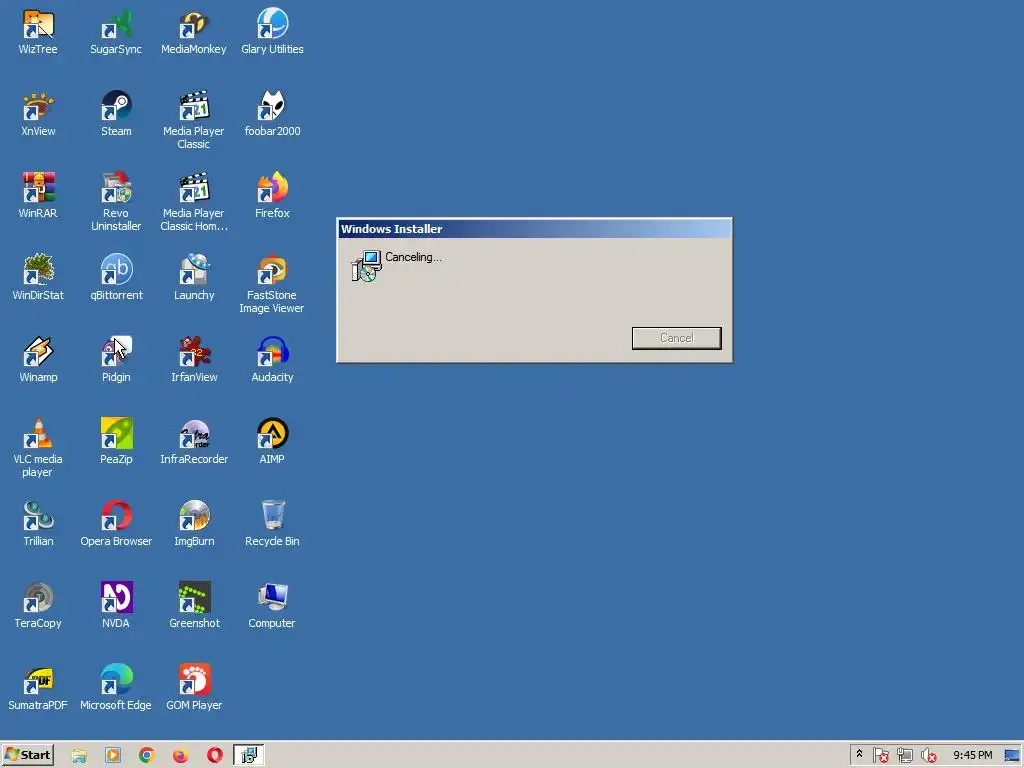Click the Windows Installer title bar
Viewport: 1024px width, 768px height.
534,229
